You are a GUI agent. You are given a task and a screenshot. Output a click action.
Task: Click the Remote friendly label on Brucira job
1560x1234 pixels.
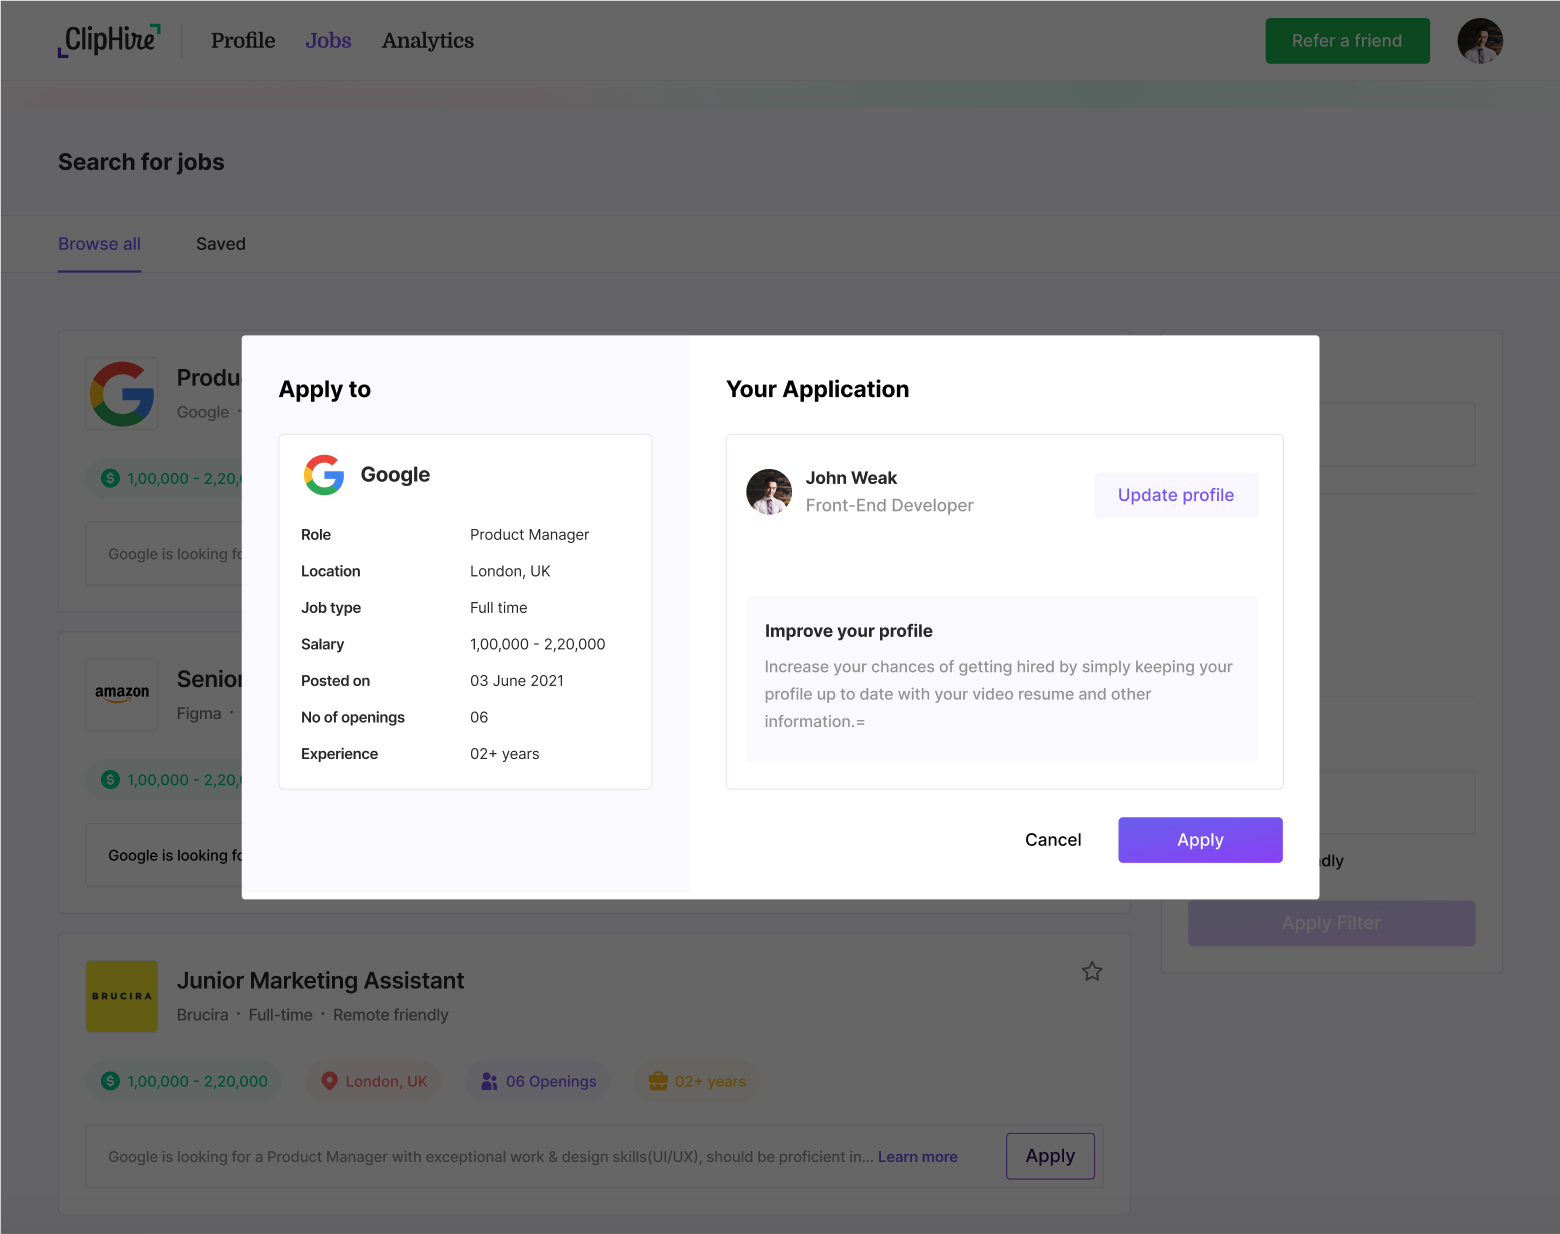pos(390,1015)
